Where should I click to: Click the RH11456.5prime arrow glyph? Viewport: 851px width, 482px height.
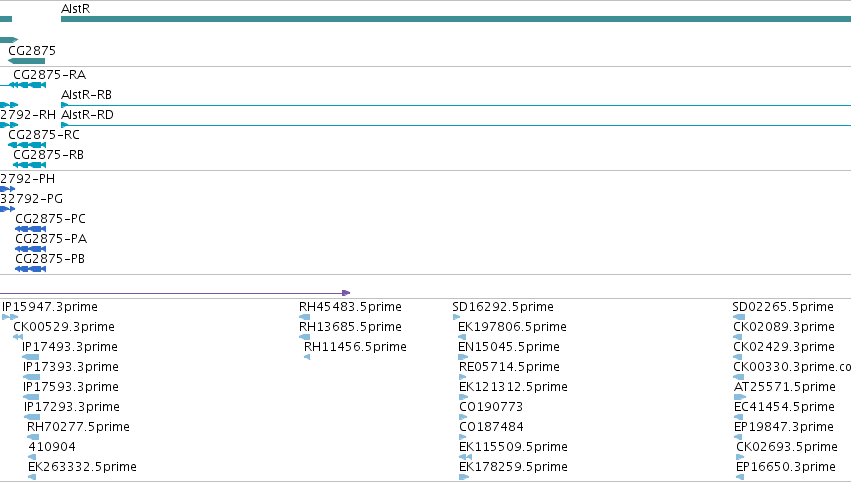click(307, 357)
